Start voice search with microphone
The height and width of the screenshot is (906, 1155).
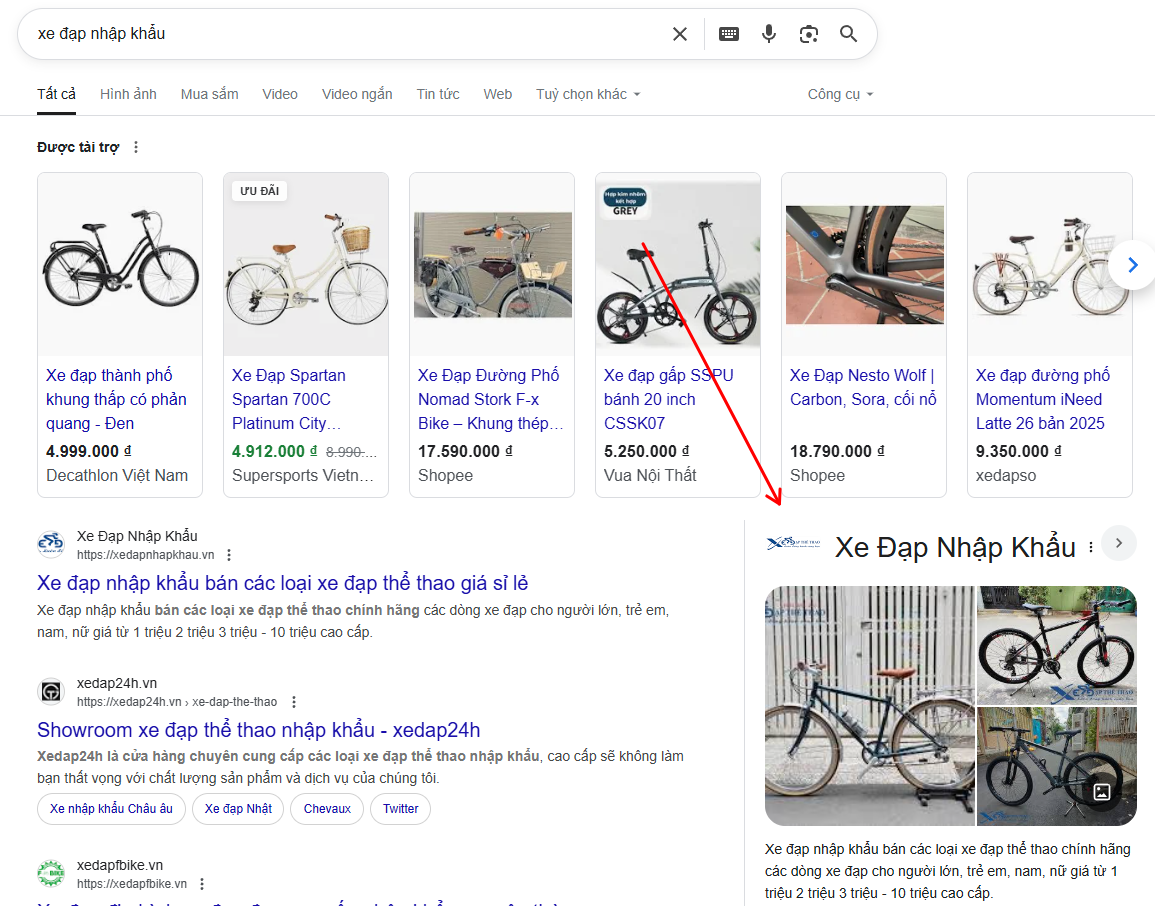tap(768, 34)
